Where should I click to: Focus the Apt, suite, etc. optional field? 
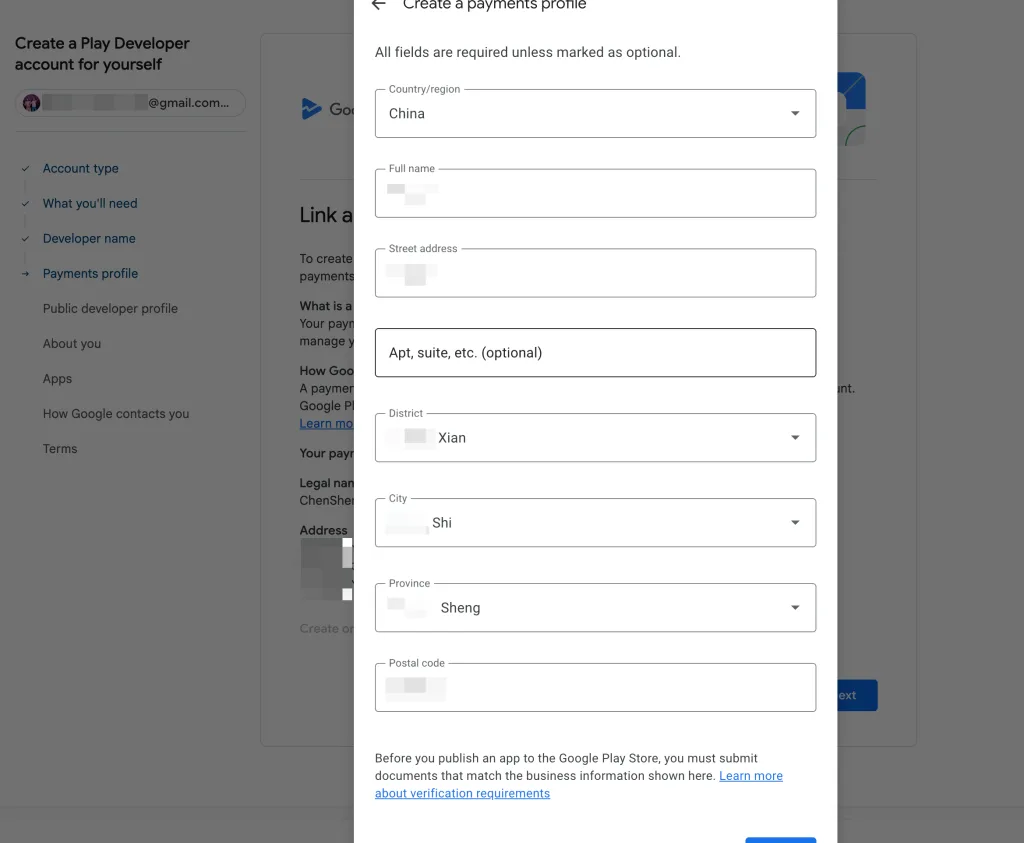[x=595, y=353]
